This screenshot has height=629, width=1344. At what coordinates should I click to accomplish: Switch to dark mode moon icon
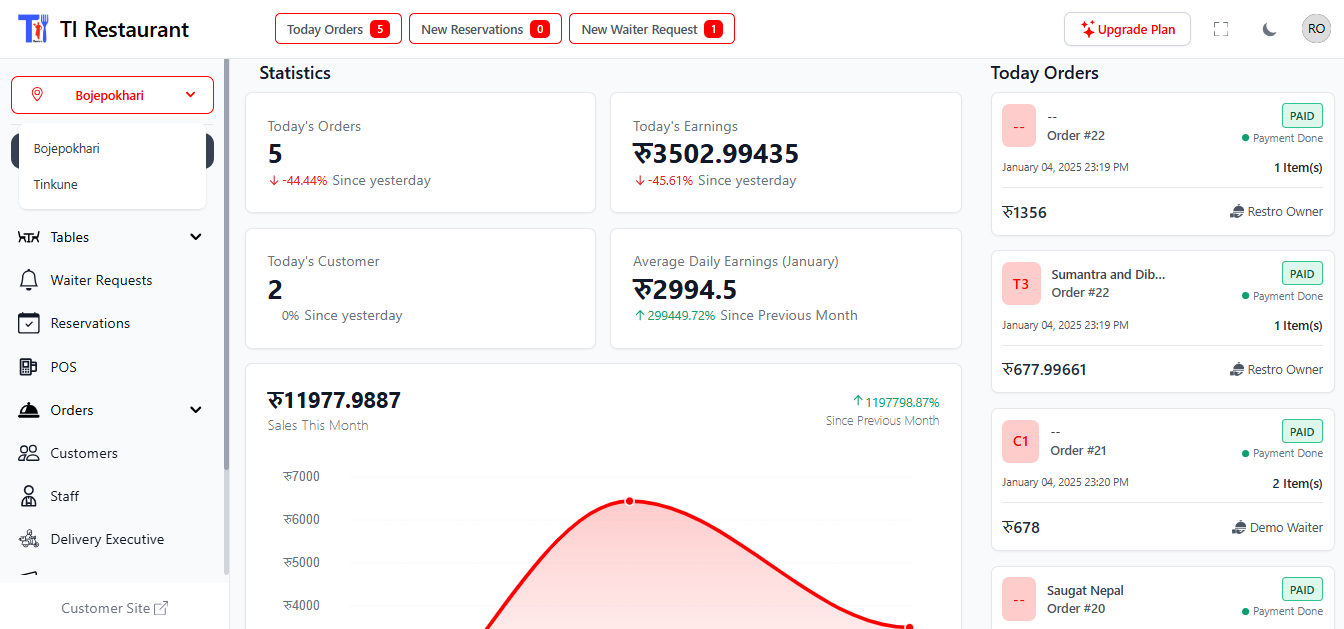[1269, 29]
